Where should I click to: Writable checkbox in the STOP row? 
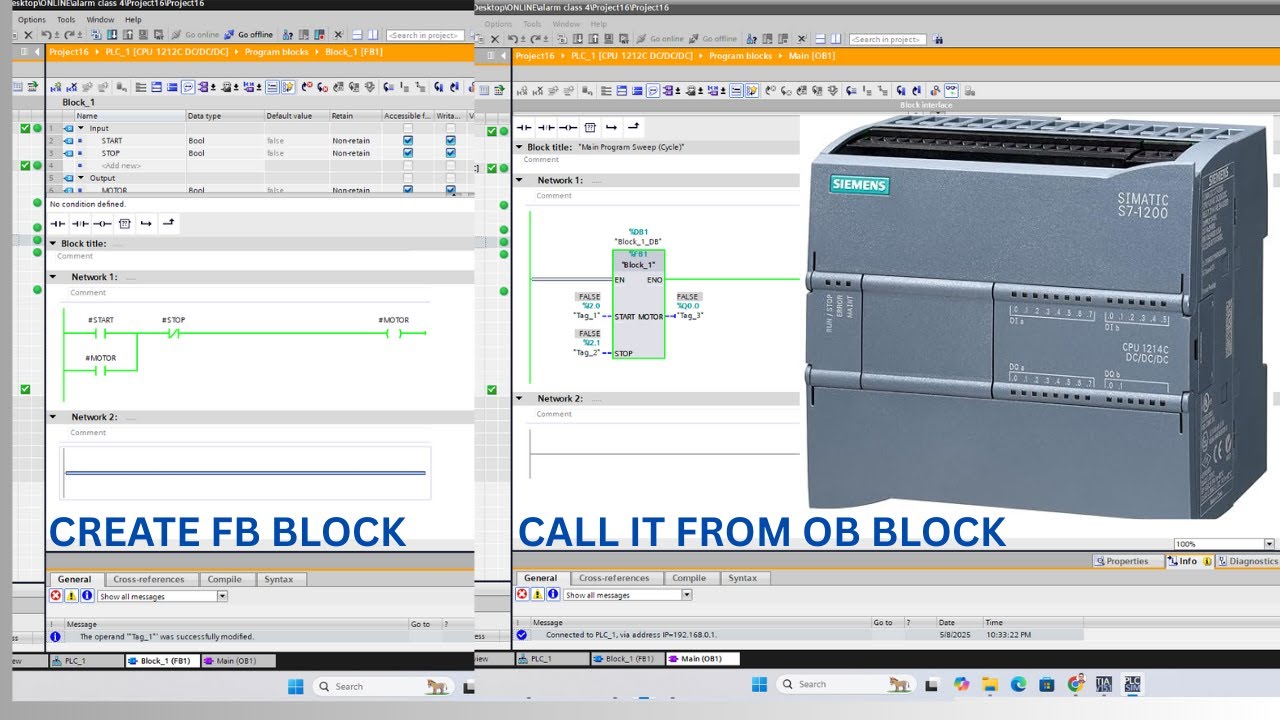pyautogui.click(x=450, y=153)
